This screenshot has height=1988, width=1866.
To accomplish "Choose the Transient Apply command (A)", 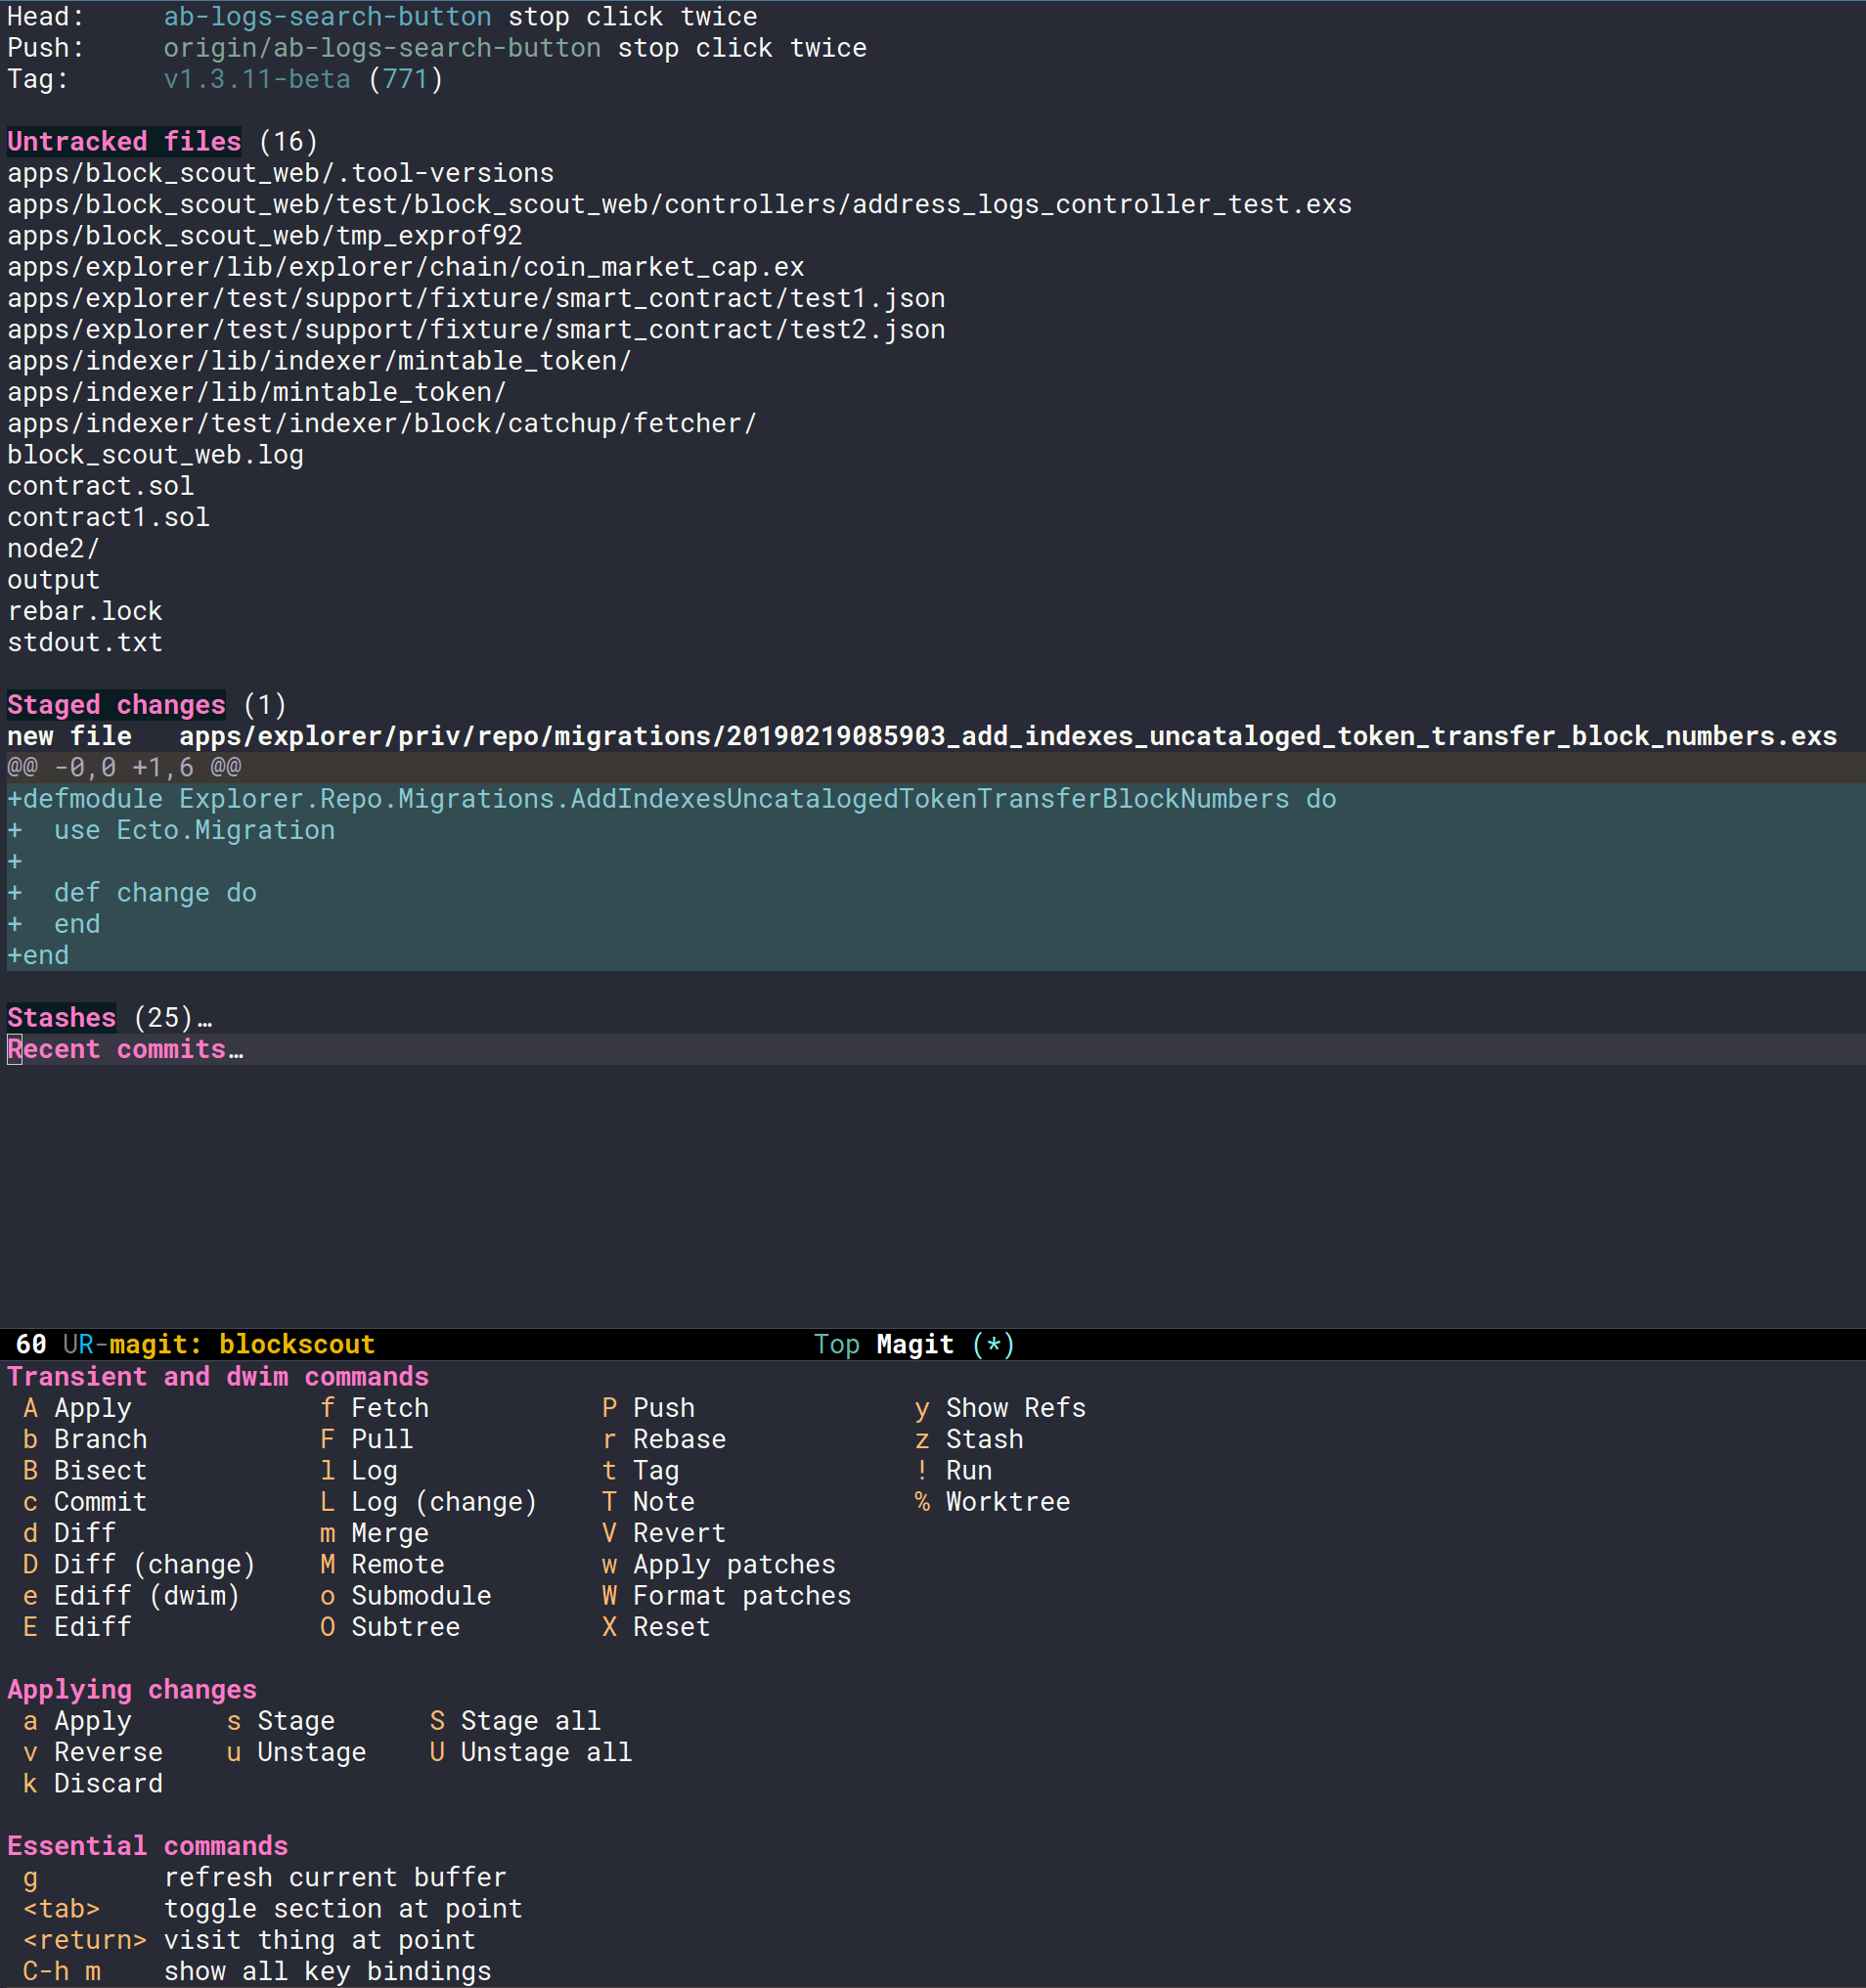I will click(x=77, y=1408).
